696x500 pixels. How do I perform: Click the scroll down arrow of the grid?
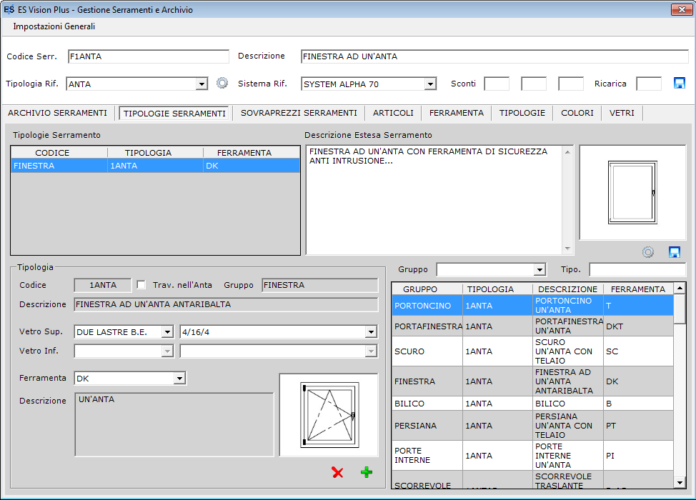tap(680, 483)
